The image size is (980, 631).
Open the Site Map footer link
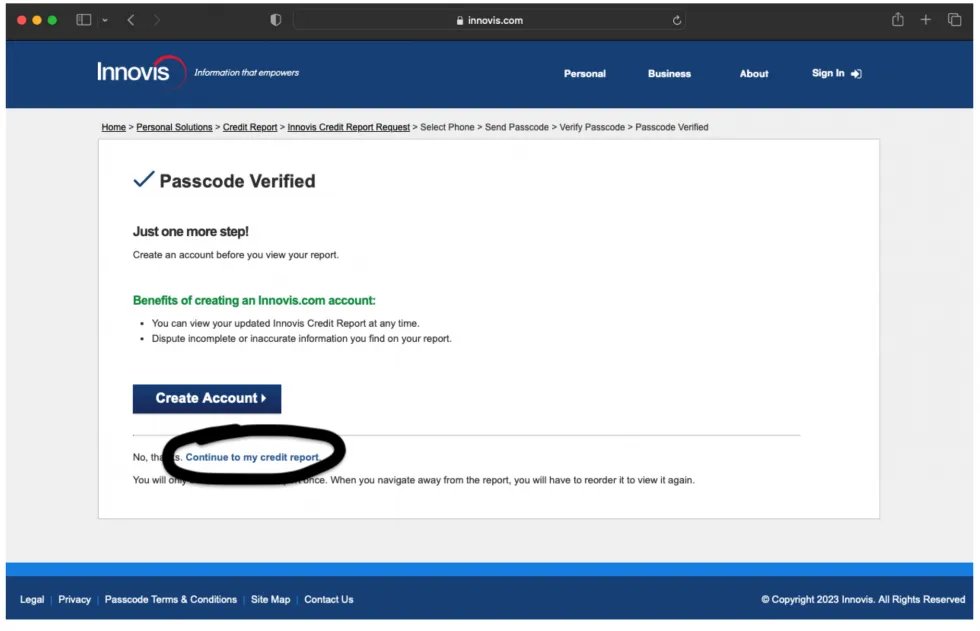[x=271, y=600]
